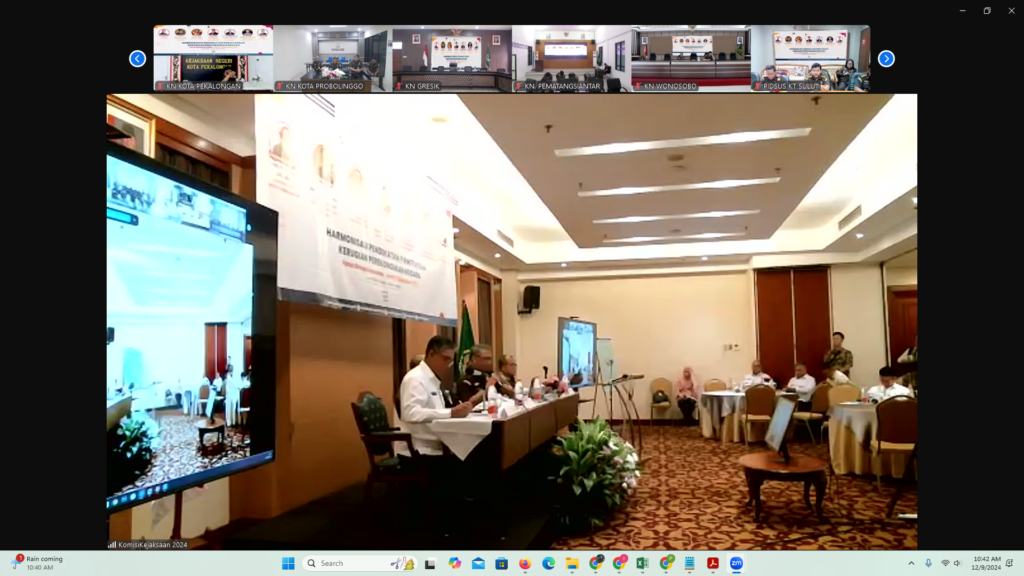The height and width of the screenshot is (576, 1024).
Task: Select the KN KOTA PROBOLINGGO video thumbnail
Action: click(332, 58)
